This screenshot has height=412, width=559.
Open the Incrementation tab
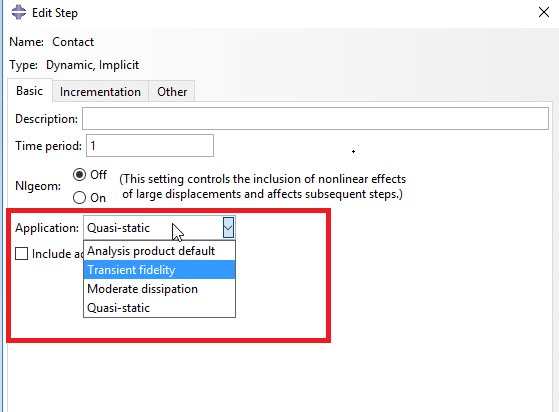[x=100, y=92]
